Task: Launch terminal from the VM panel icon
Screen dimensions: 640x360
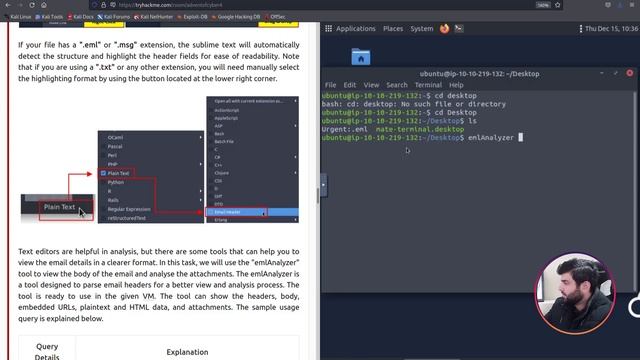Action: (x=459, y=29)
